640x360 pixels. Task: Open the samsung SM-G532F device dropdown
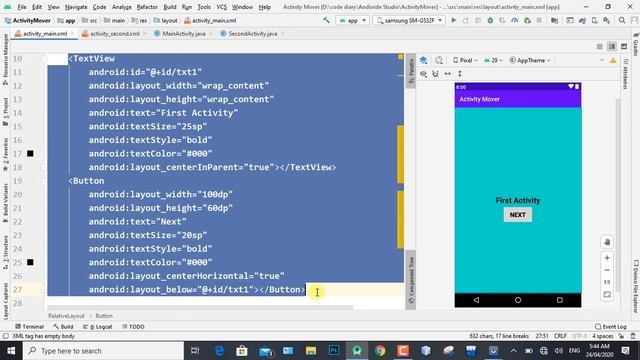tap(409, 20)
